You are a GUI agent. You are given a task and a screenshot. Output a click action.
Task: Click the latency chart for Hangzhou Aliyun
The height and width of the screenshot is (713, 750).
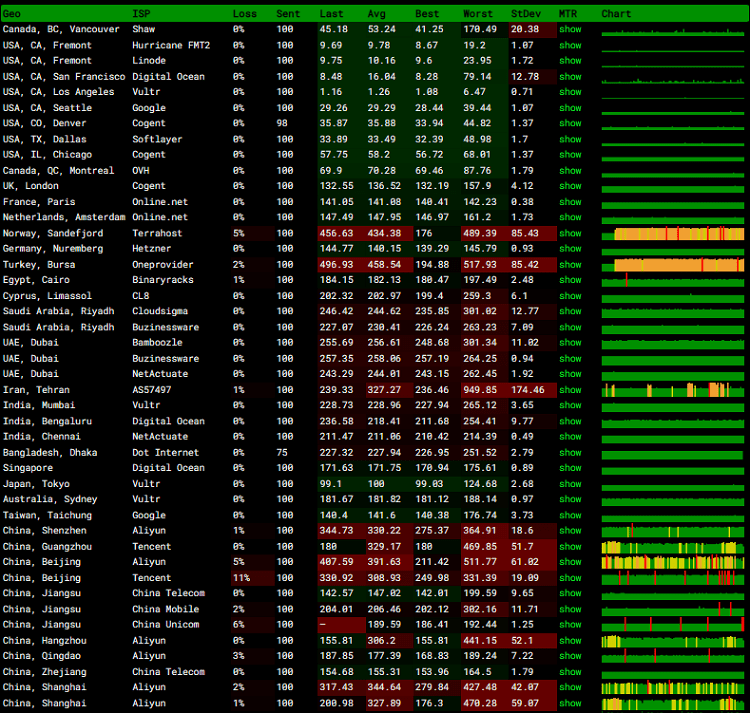pyautogui.click(x=673, y=641)
